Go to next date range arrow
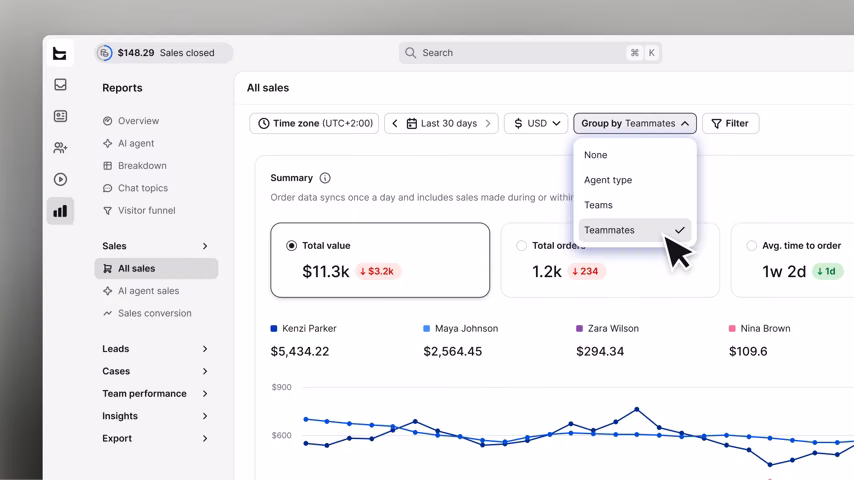This screenshot has width=854, height=480. pos(488,123)
